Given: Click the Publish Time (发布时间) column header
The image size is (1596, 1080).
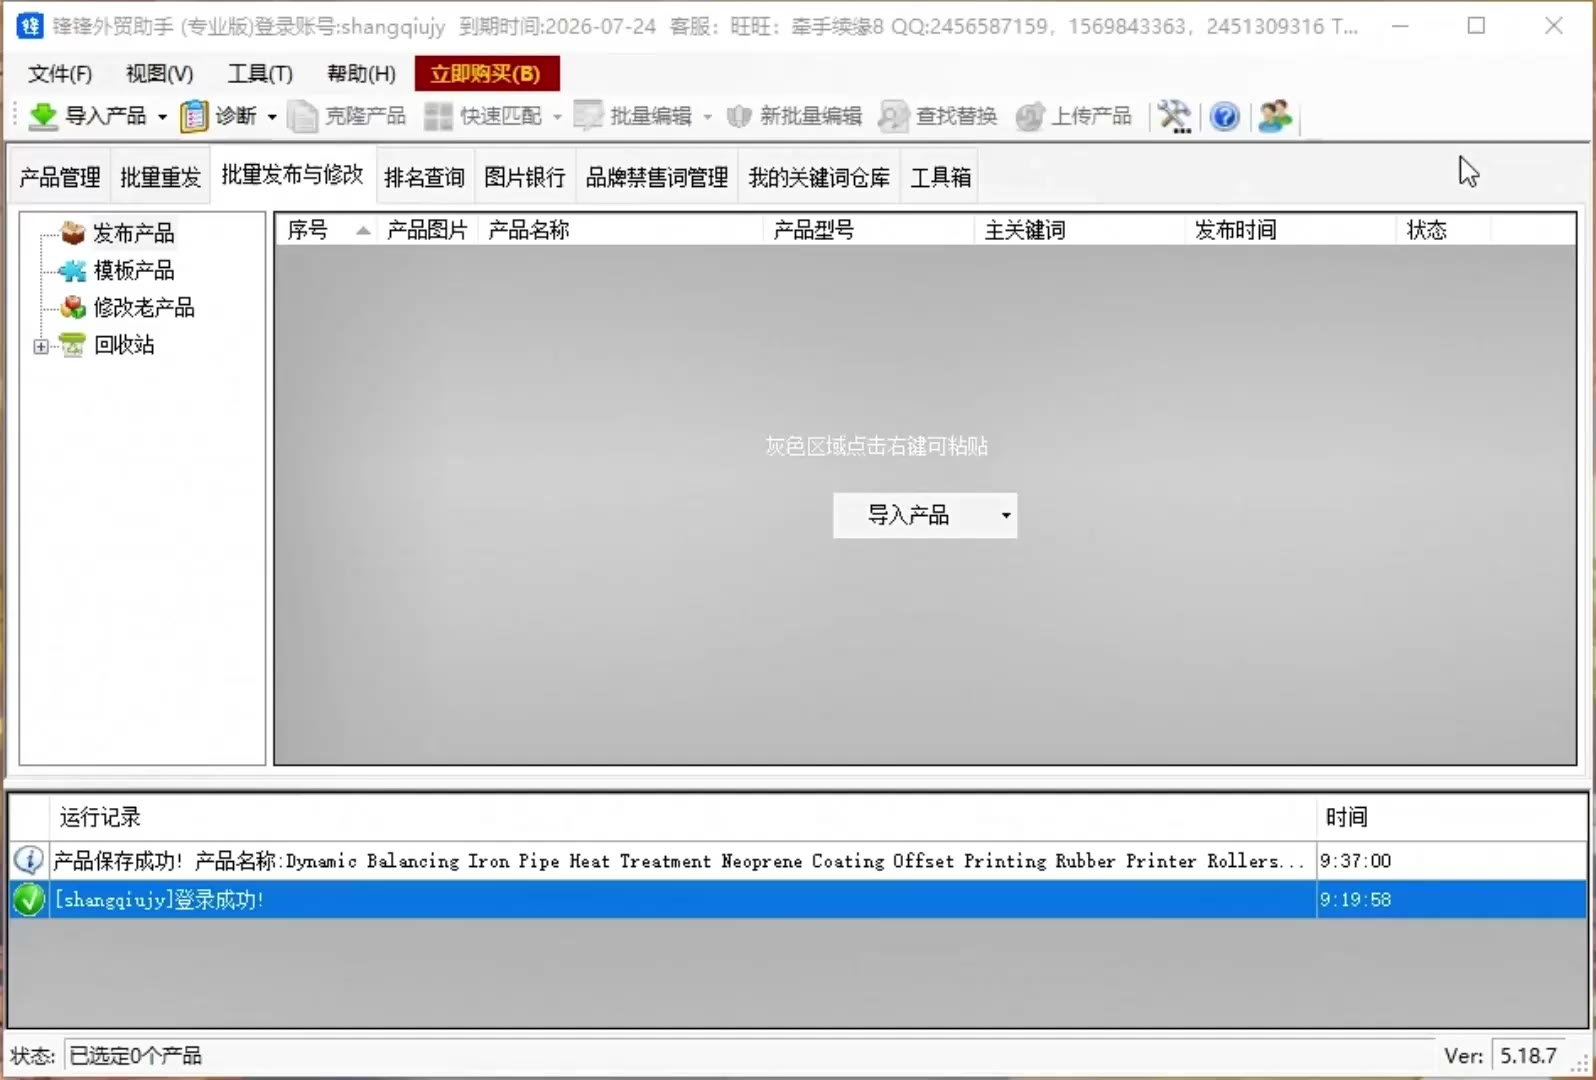Looking at the screenshot, I should tap(1289, 230).
